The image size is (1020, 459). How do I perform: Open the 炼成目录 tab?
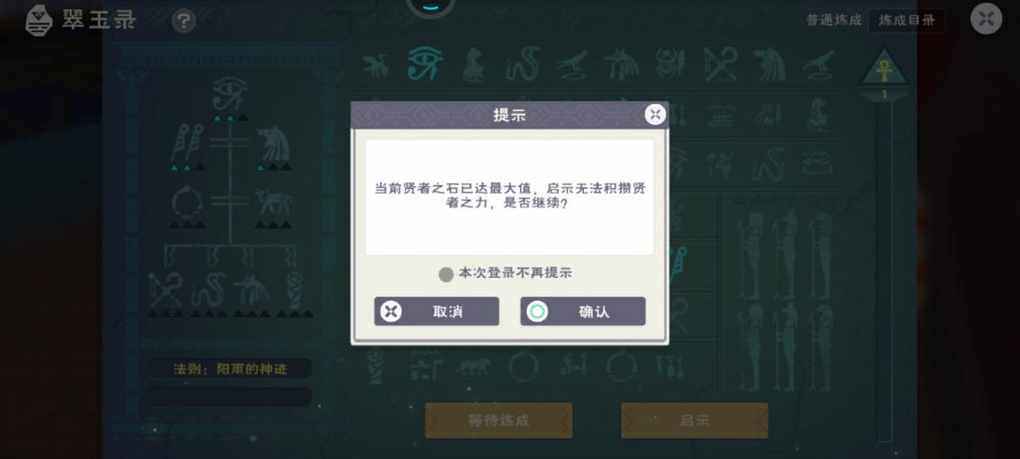point(907,20)
